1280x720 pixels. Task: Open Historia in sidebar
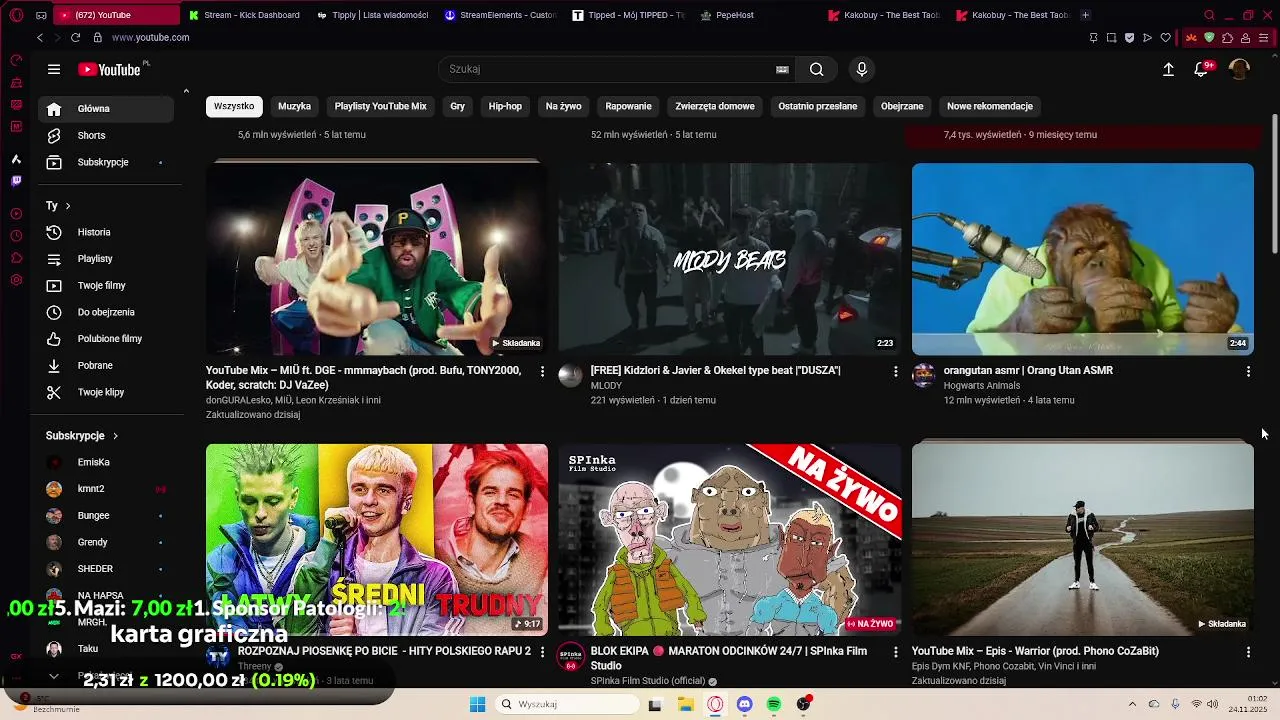point(106,232)
